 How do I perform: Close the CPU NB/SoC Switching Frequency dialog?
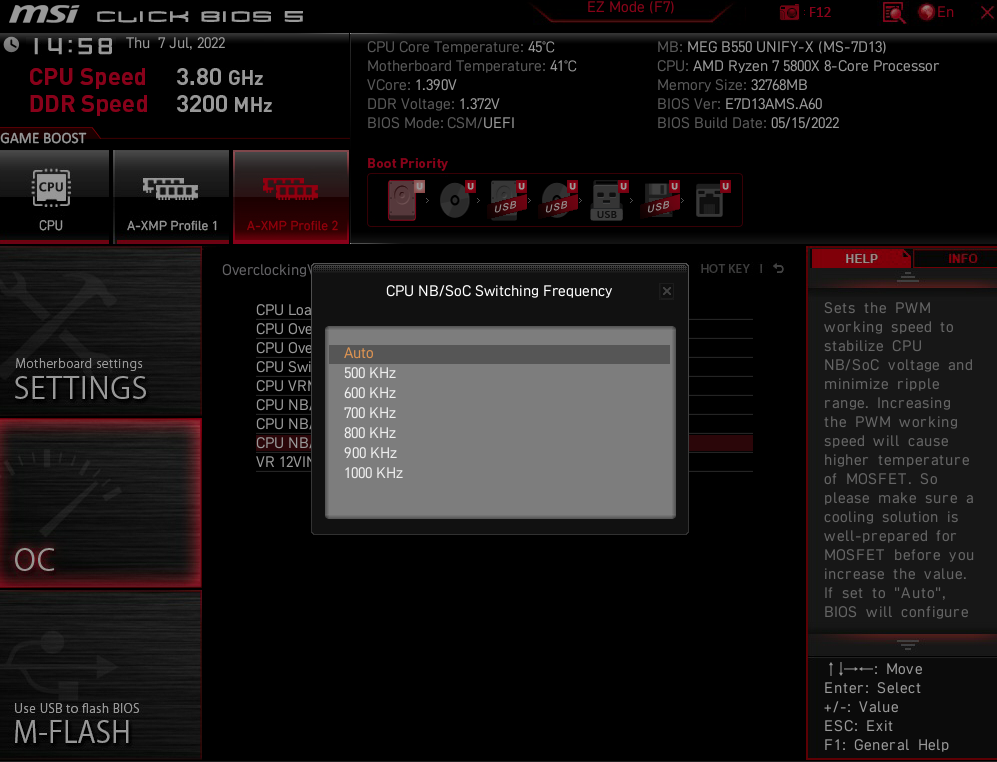point(666,291)
